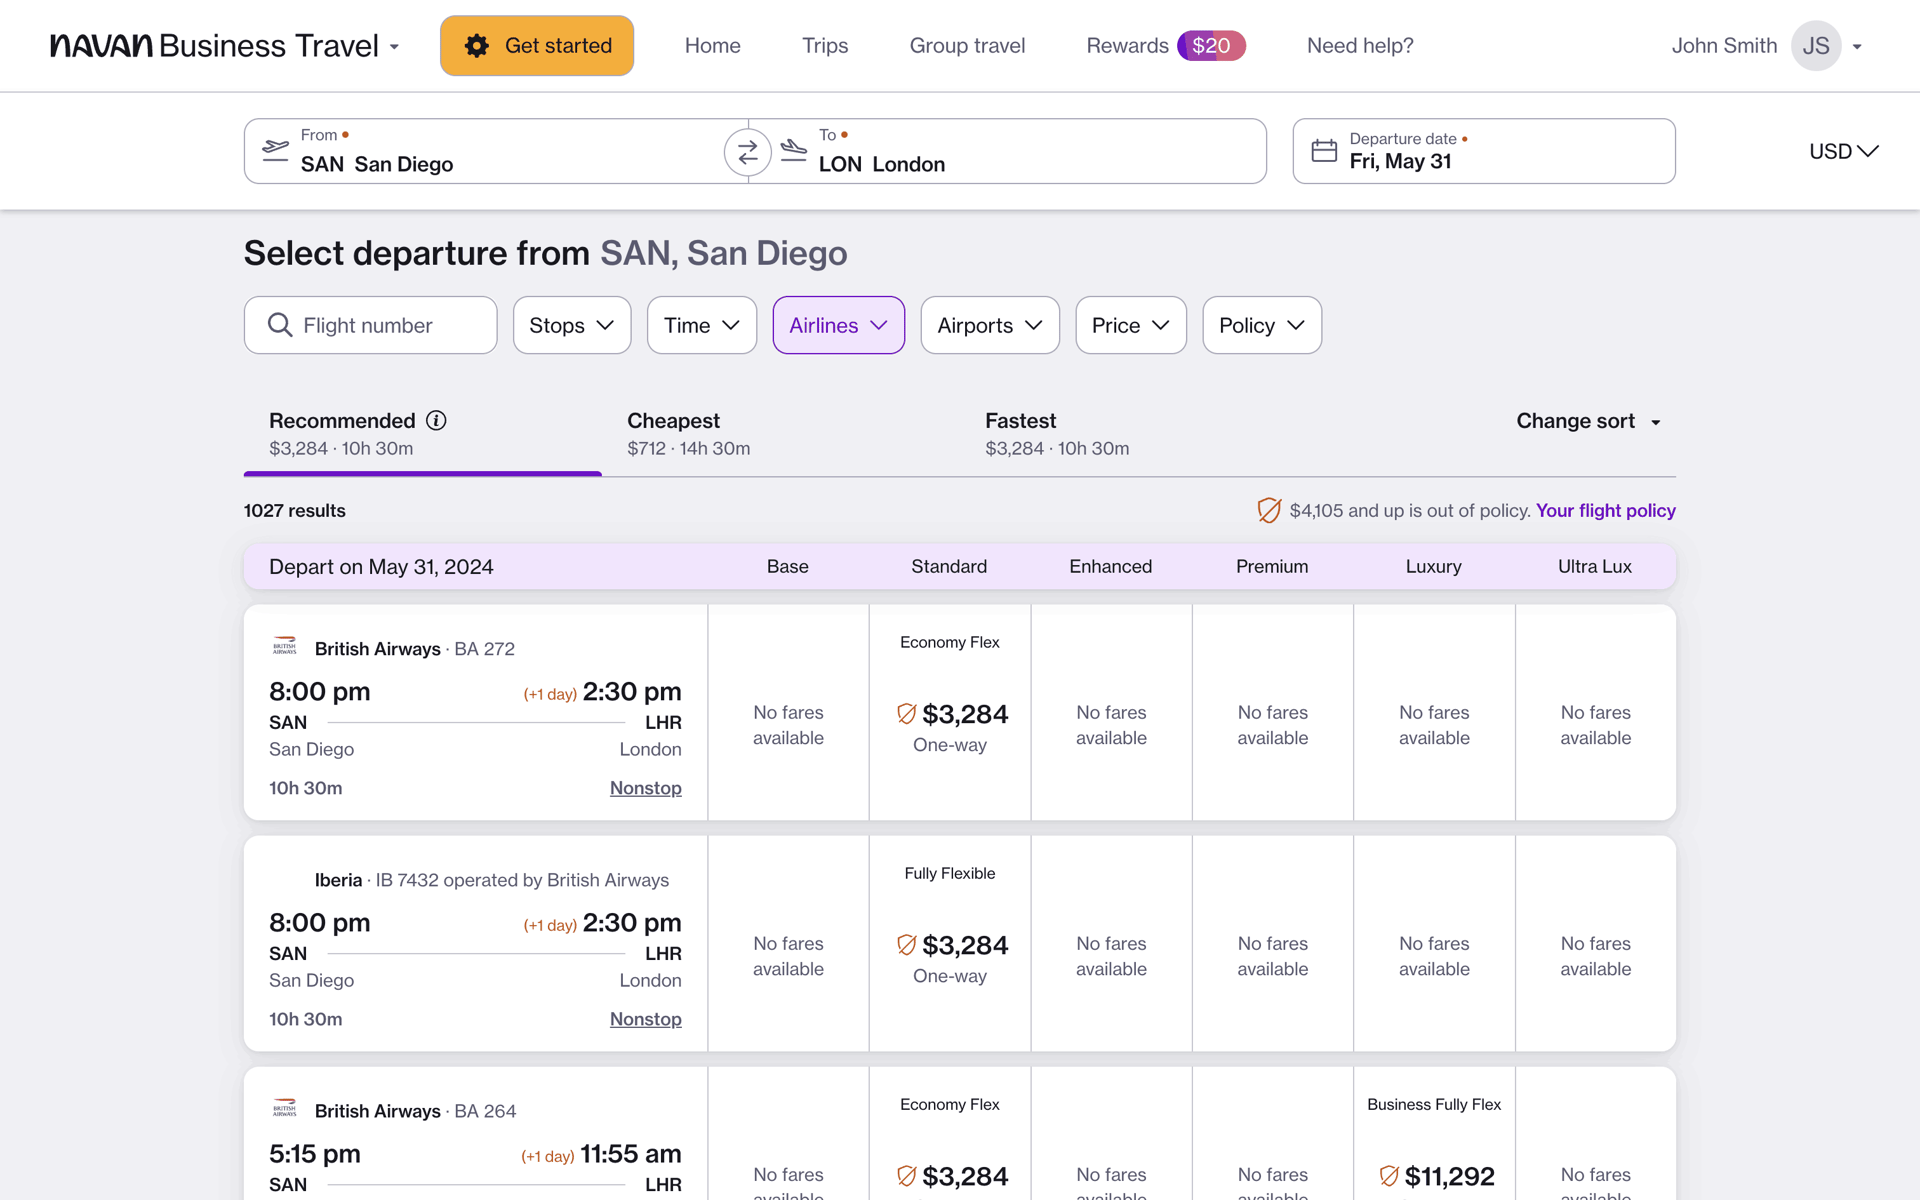1920x1200 pixels.
Task: Swap origin and destination airports
Action: (x=747, y=152)
